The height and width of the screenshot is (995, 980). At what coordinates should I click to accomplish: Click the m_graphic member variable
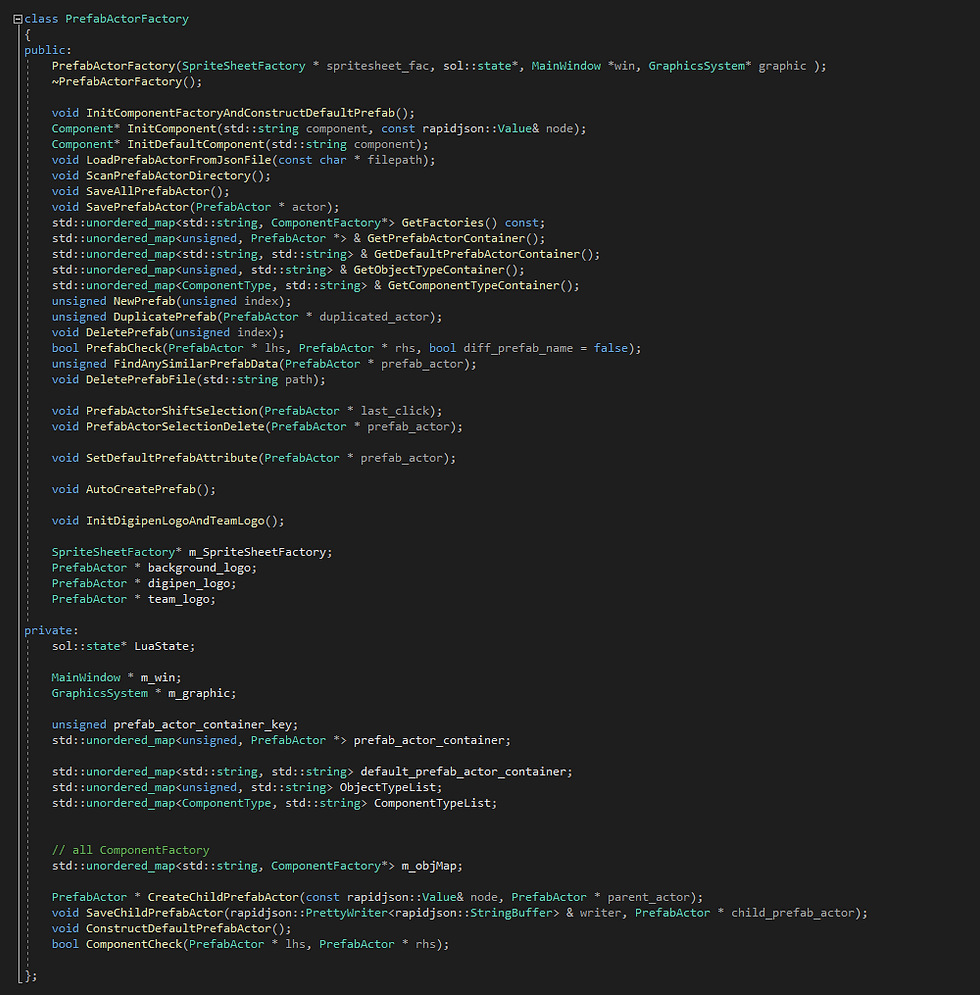click(x=199, y=694)
